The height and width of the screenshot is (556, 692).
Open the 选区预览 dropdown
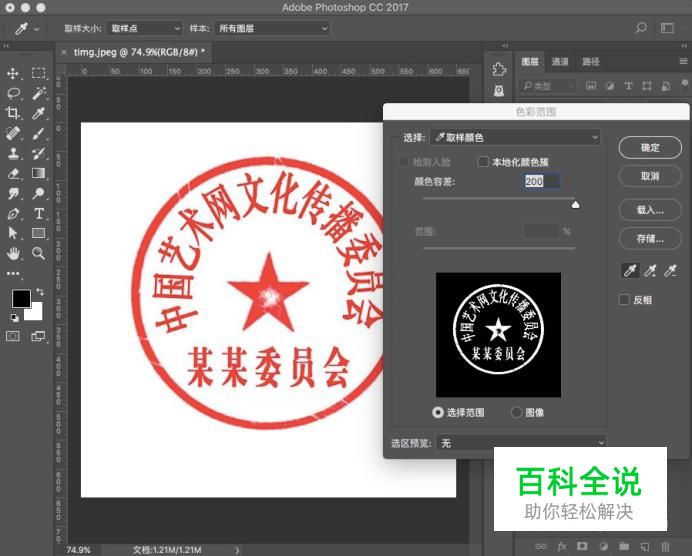521,443
